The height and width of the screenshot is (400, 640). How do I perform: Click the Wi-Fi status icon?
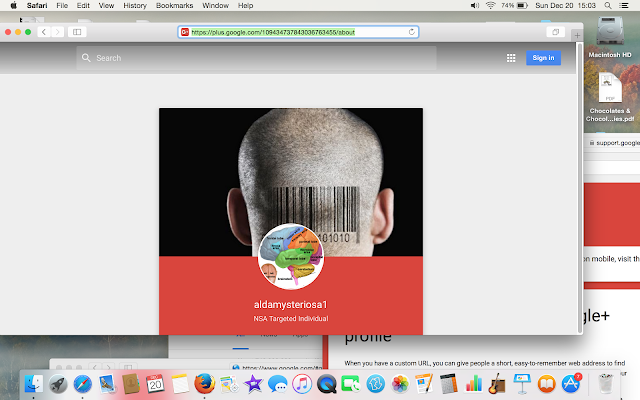coord(490,5)
